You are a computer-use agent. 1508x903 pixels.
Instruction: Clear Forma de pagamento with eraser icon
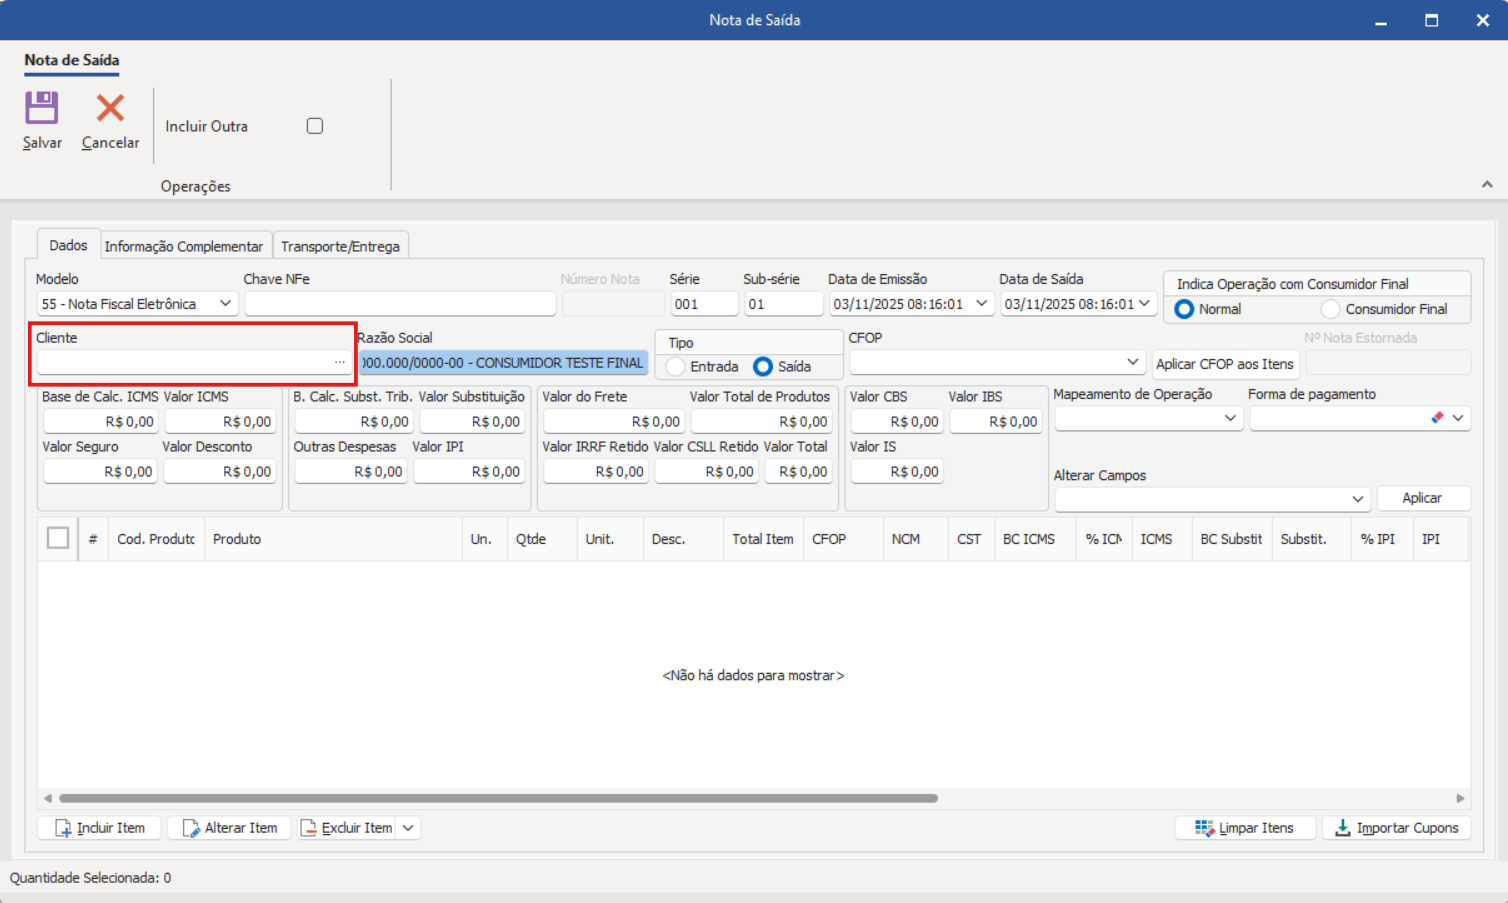(x=1437, y=418)
